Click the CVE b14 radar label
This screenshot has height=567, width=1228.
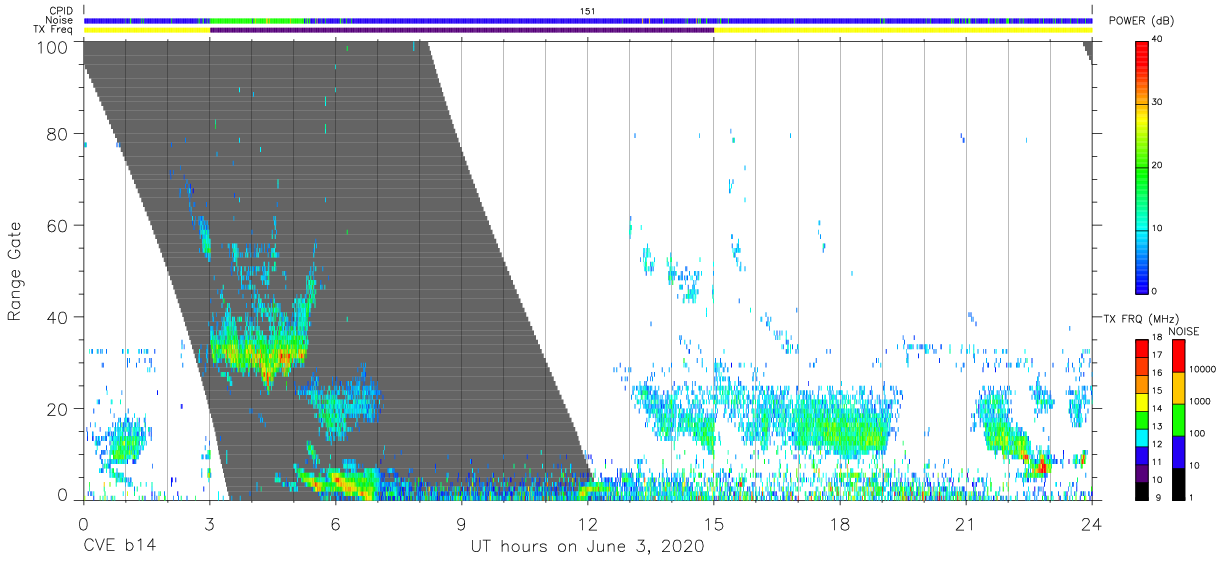pyautogui.click(x=119, y=547)
